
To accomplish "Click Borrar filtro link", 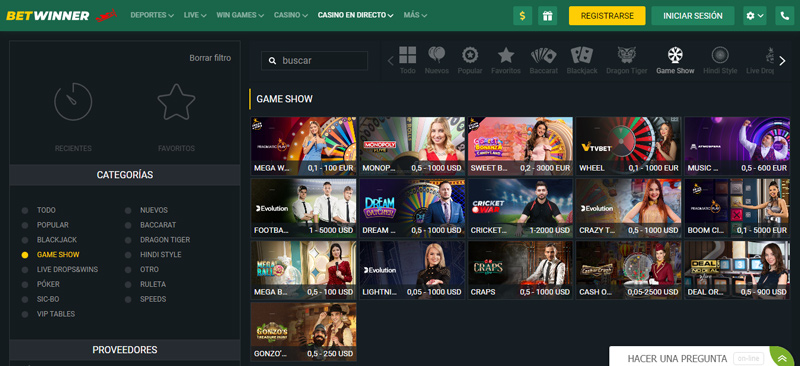I will coord(210,58).
